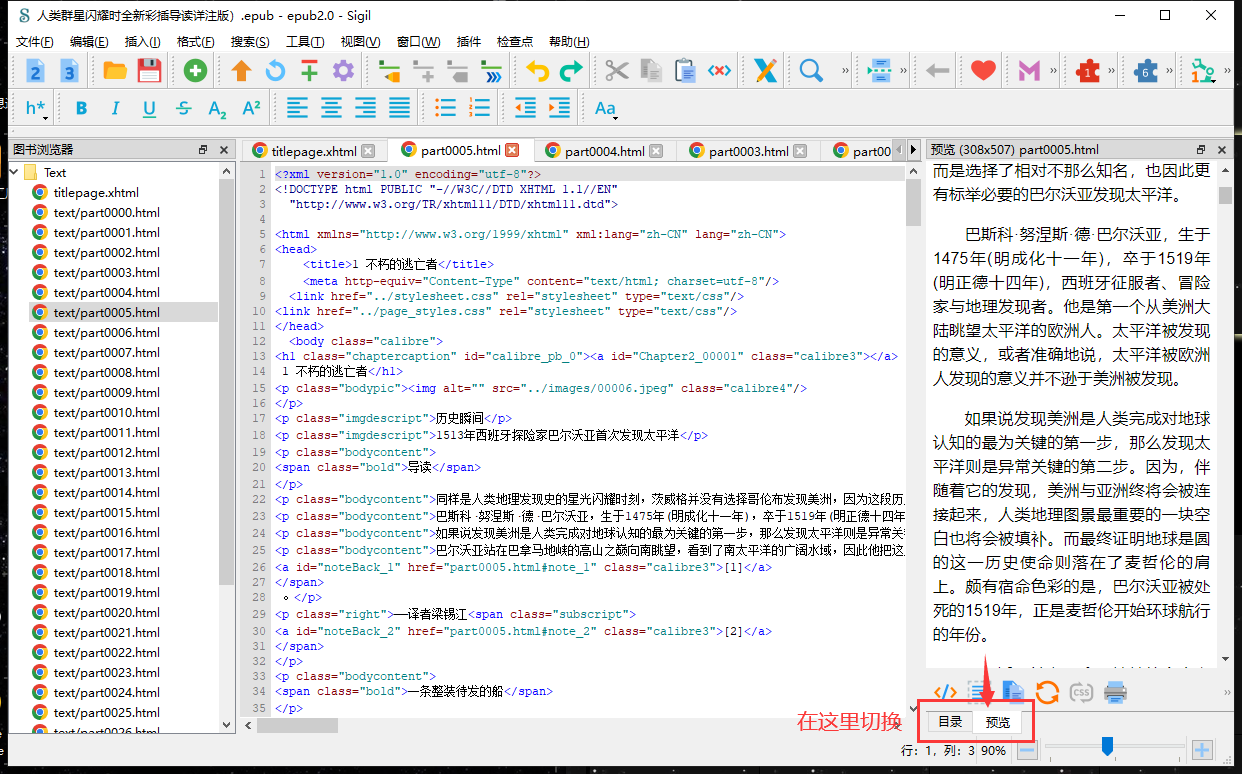This screenshot has width=1242, height=774.
Task: Open the 工具(T) menu
Action: (305, 41)
